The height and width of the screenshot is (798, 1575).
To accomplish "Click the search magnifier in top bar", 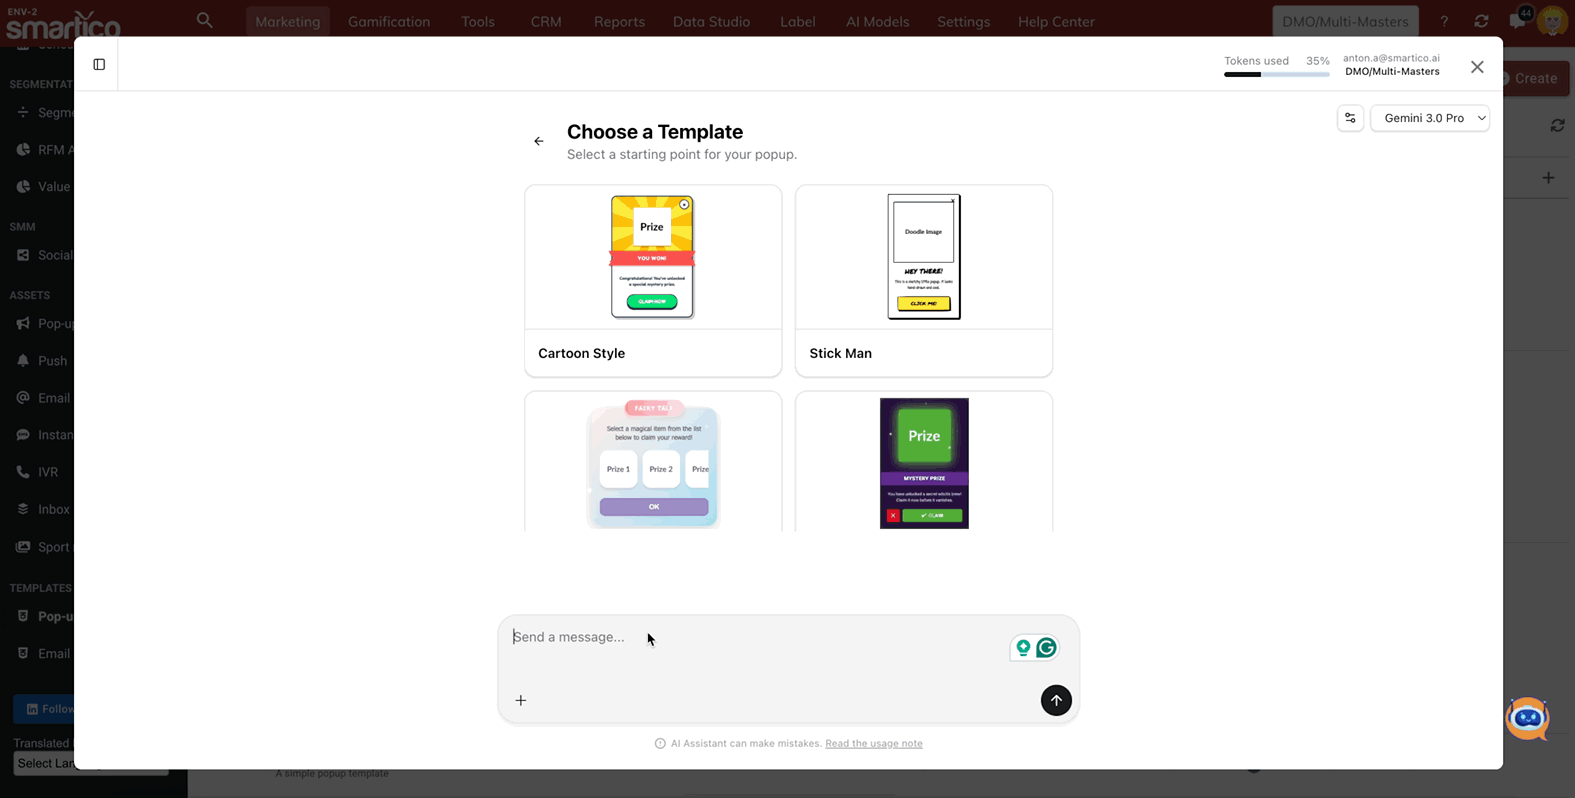I will [205, 21].
